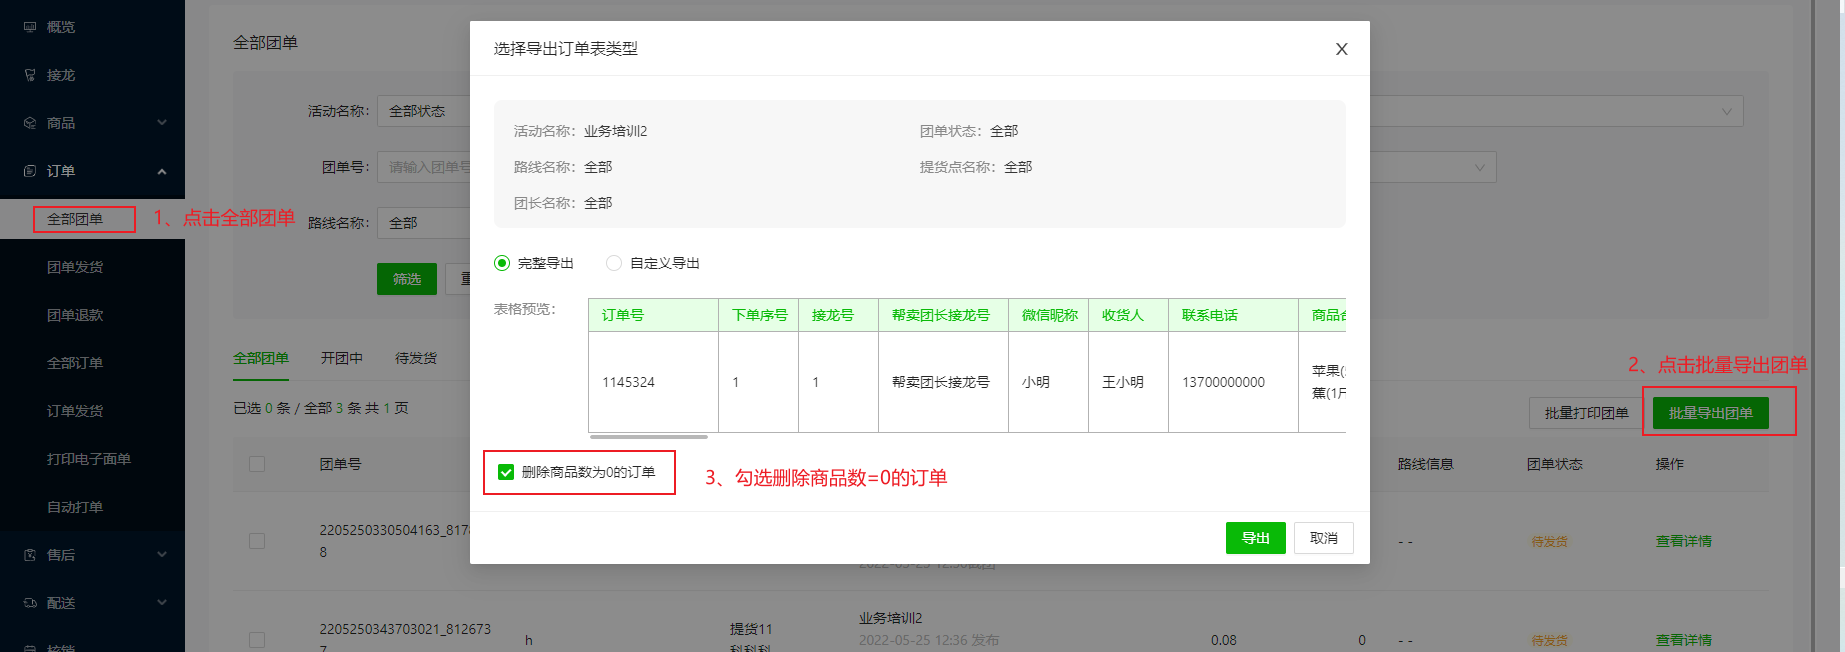This screenshot has width=1845, height=652.
Task: Switch to the 开团中 tab
Action: (342, 358)
